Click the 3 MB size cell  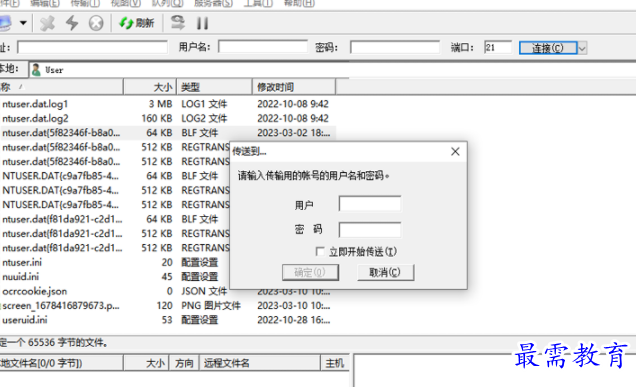[x=160, y=104]
